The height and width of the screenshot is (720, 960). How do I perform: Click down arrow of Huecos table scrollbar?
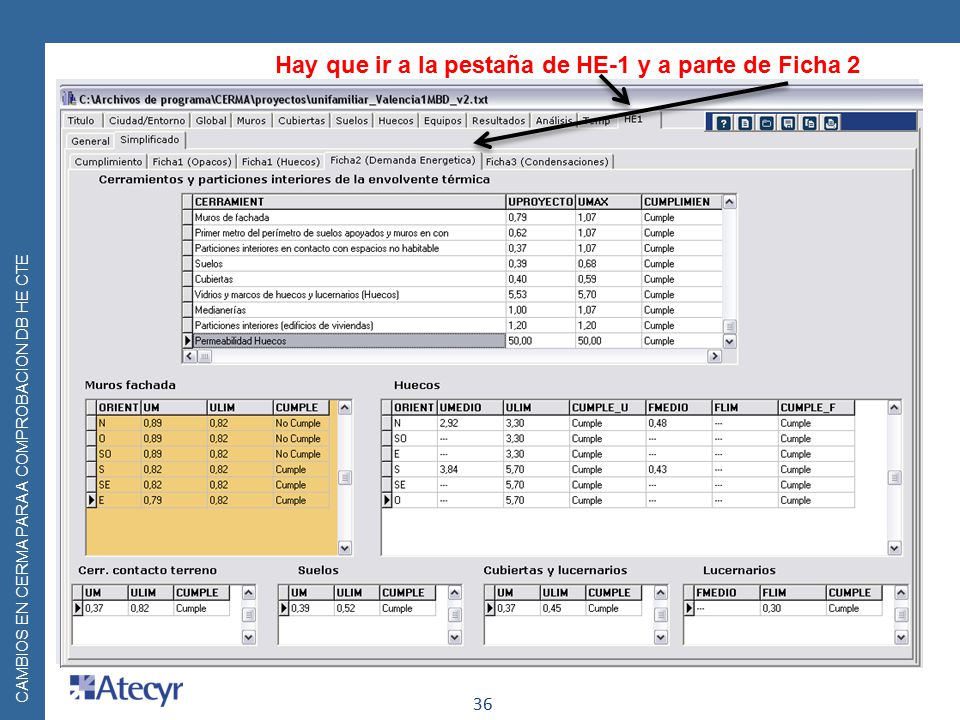point(894,548)
